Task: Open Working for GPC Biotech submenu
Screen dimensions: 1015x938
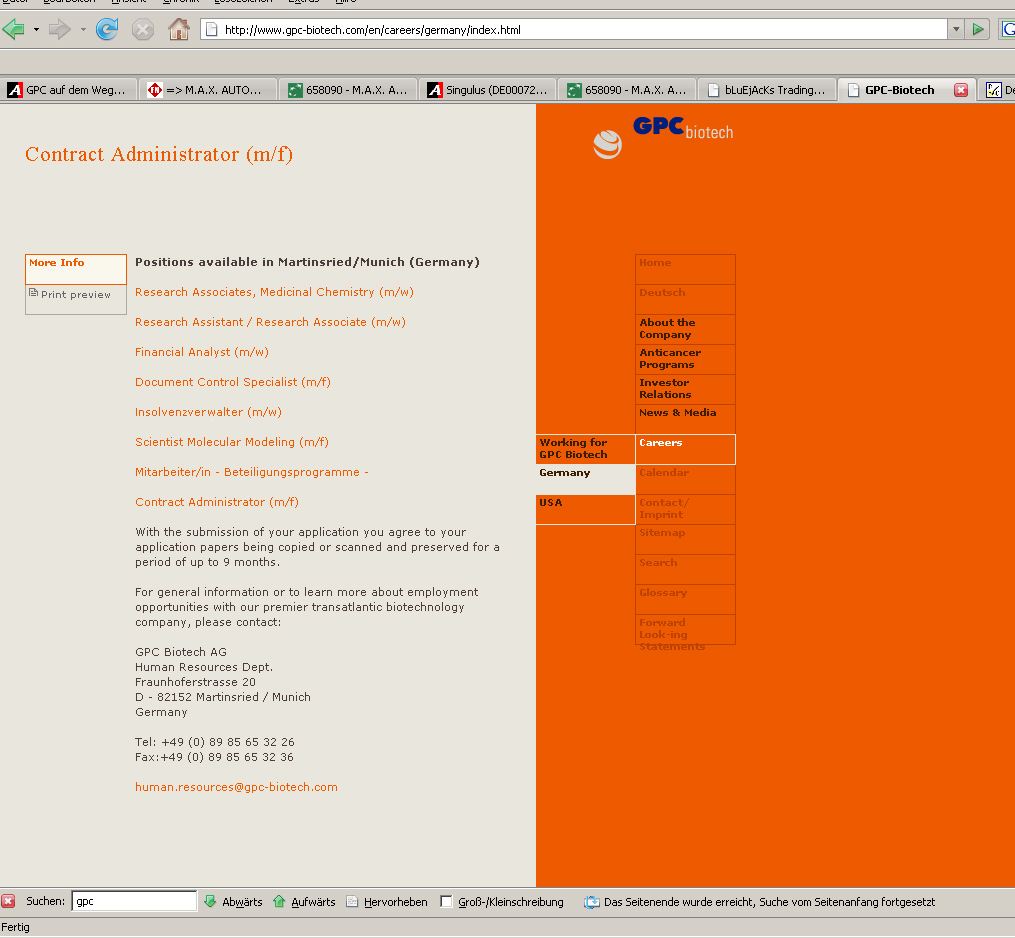Action: coord(585,449)
